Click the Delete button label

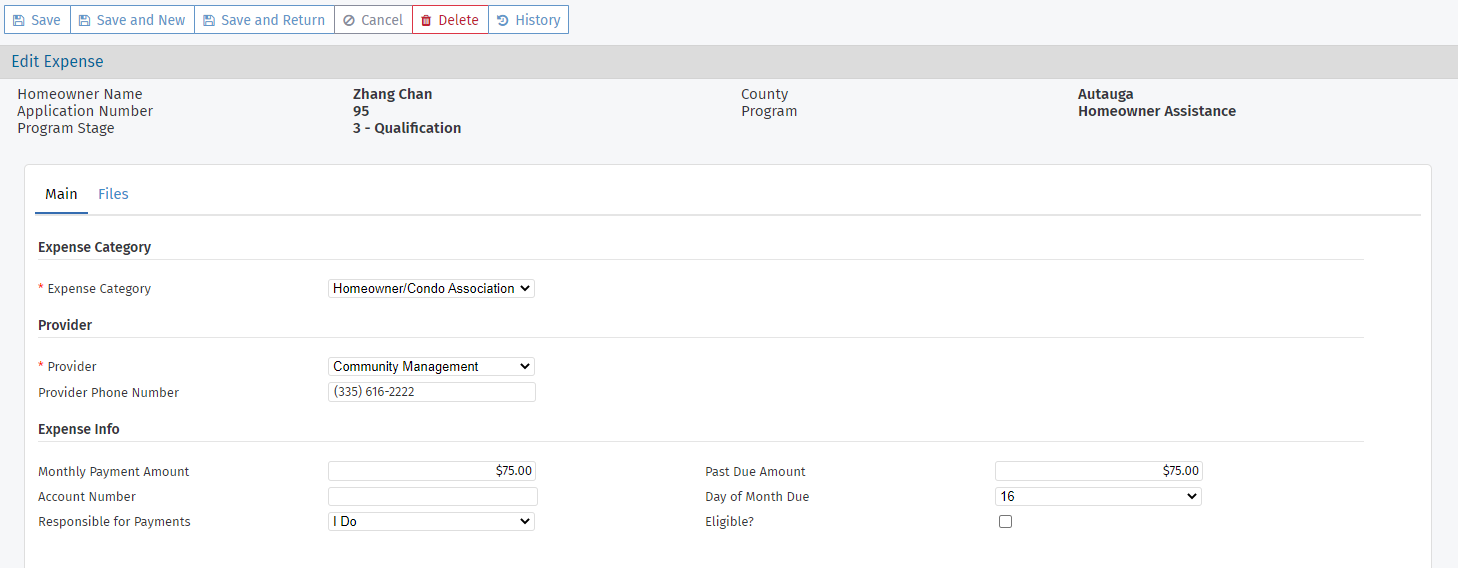(458, 20)
